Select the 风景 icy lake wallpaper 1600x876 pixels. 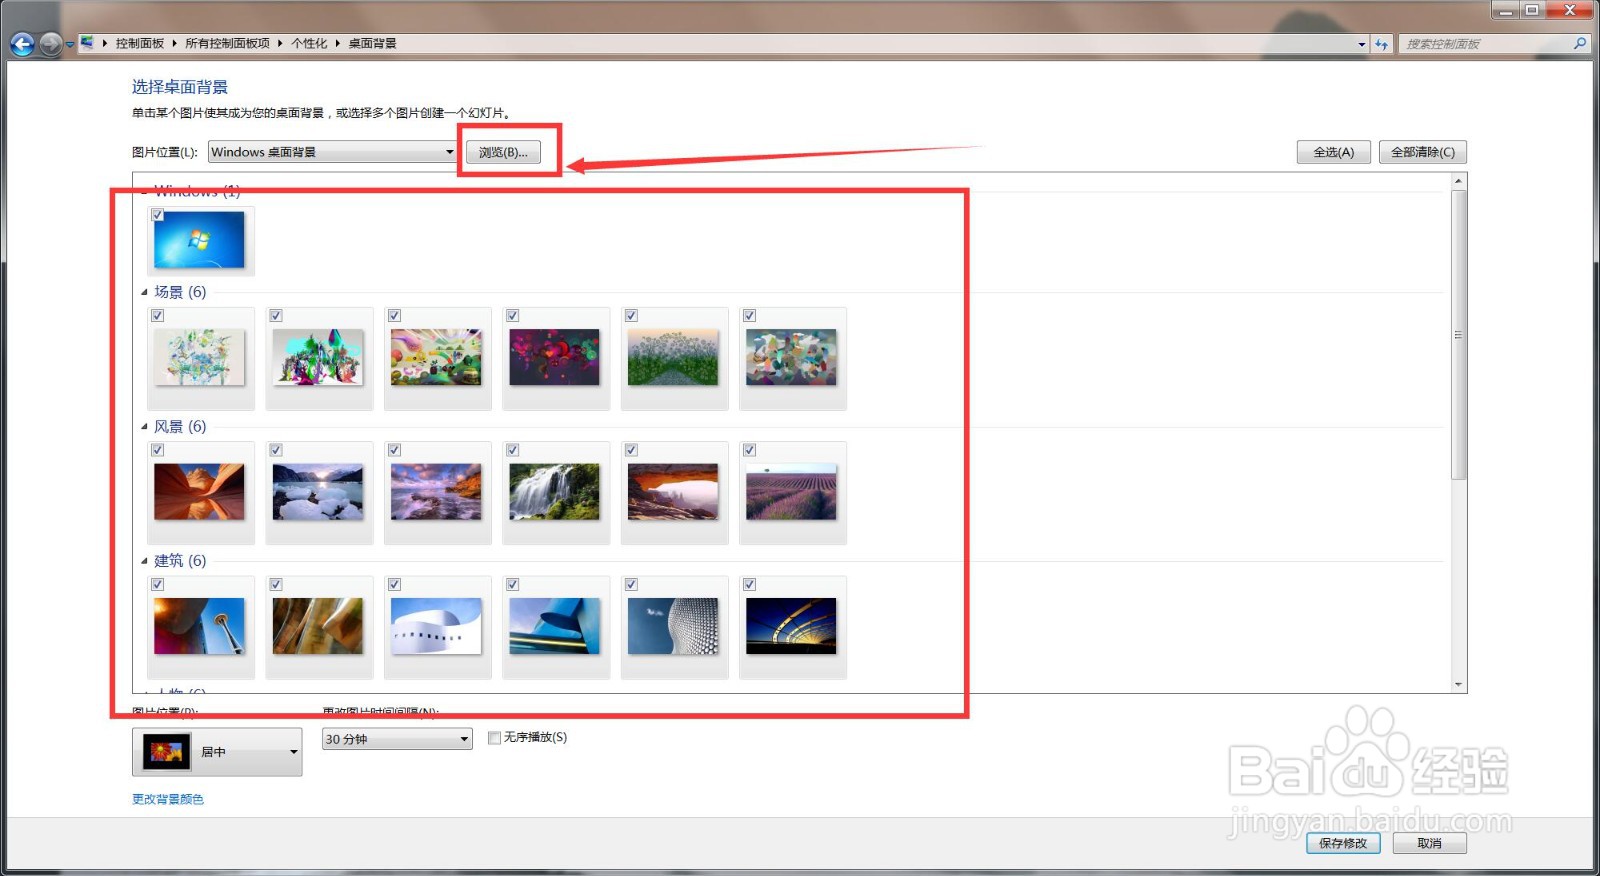318,491
